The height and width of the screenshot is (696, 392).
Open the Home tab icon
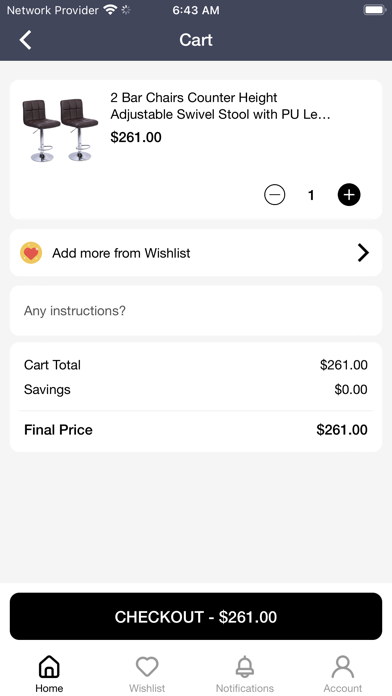[x=49, y=667]
